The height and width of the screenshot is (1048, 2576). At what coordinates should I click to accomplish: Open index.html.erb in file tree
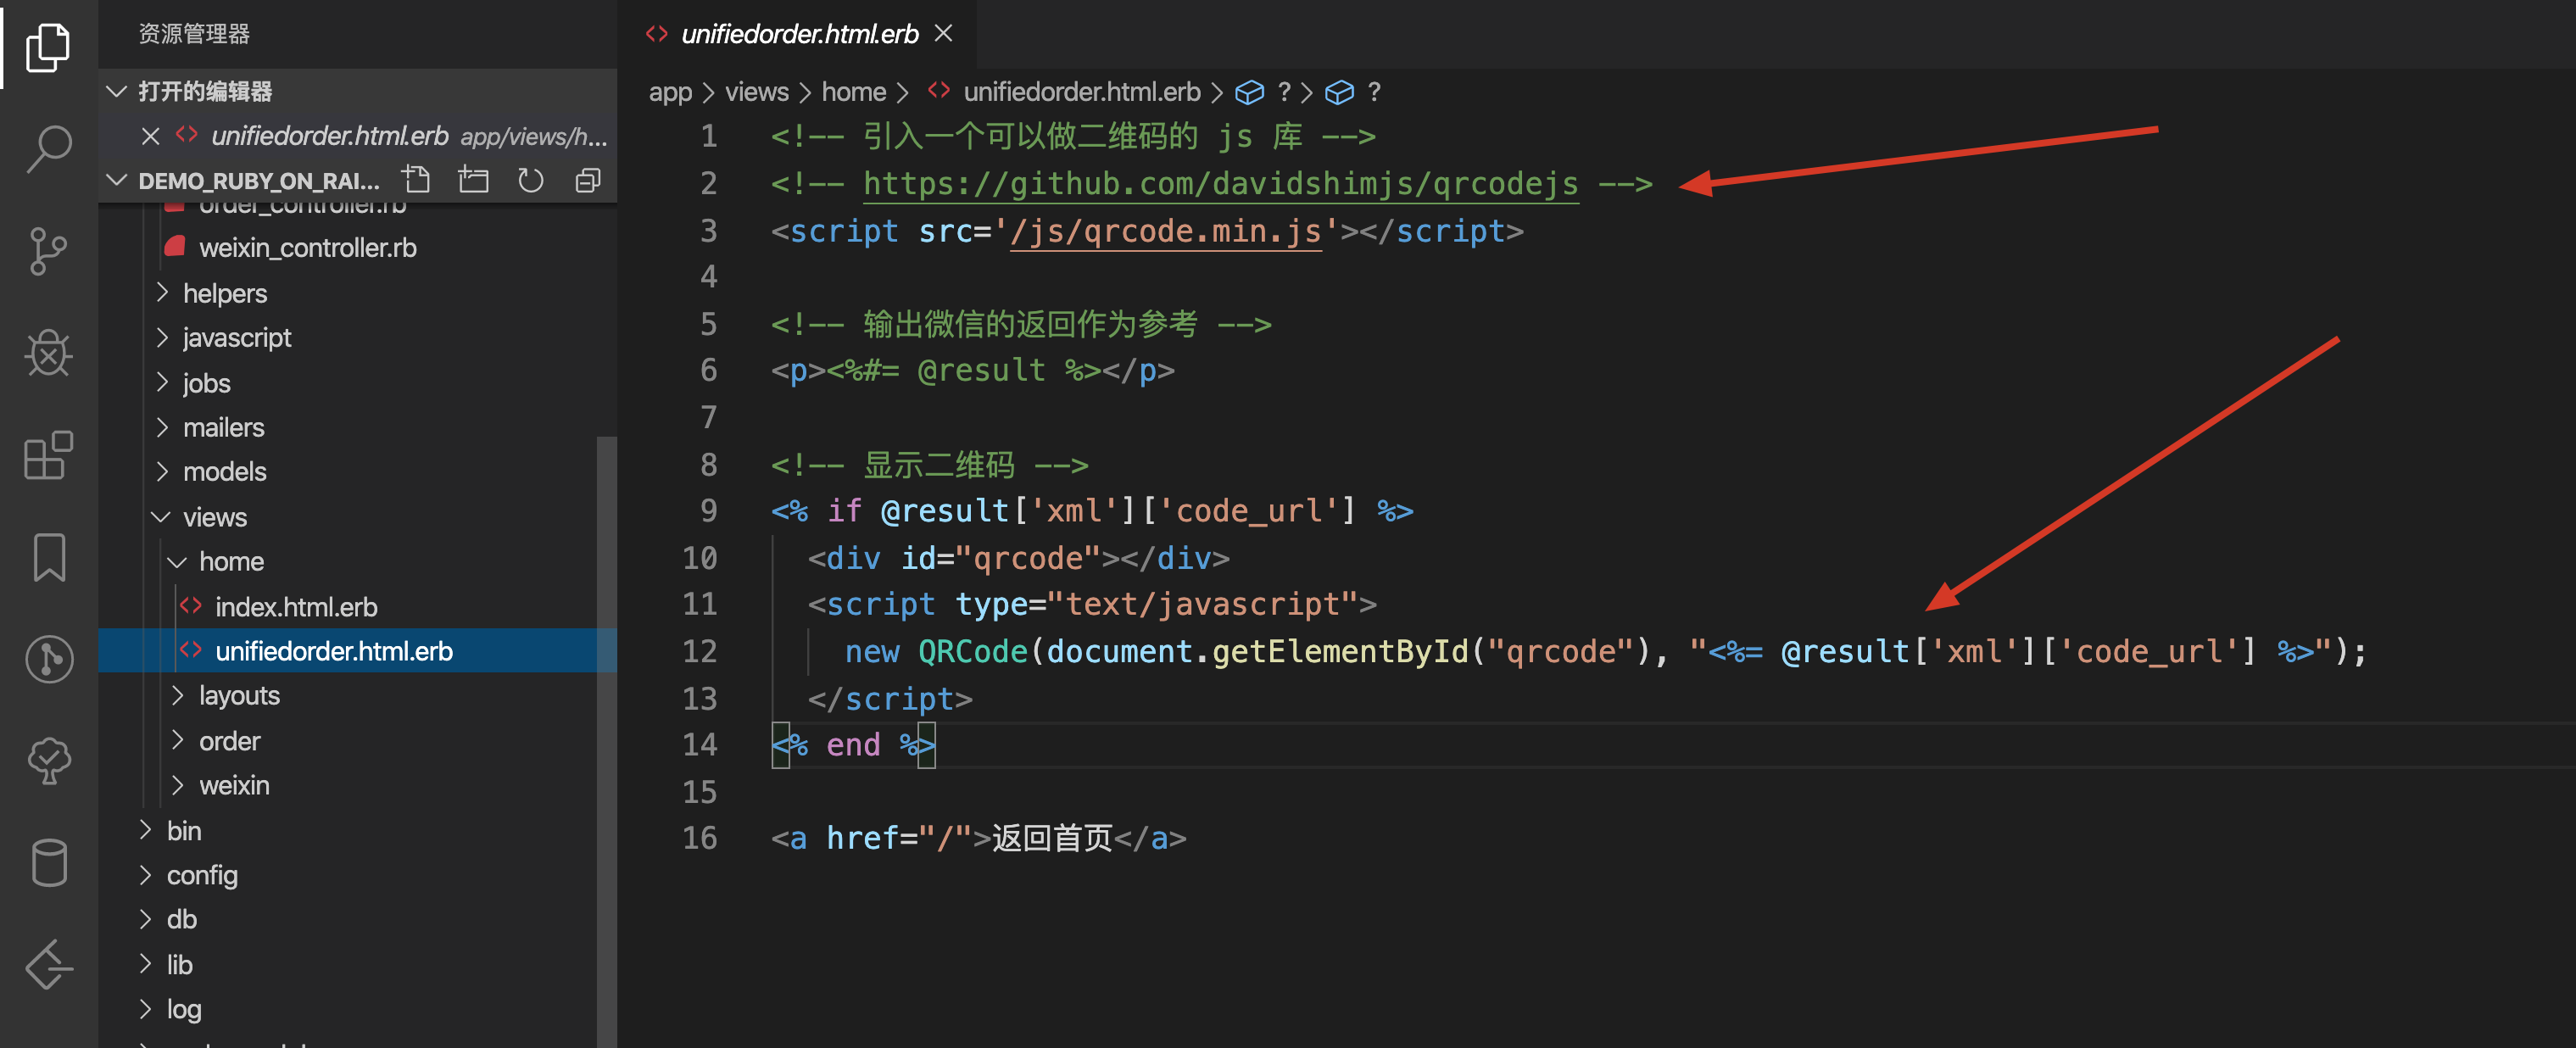point(295,607)
